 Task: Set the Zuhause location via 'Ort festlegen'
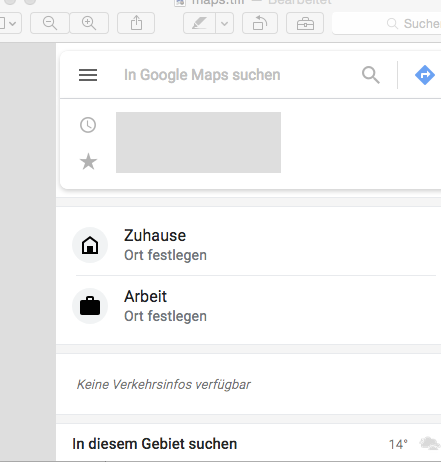tap(165, 255)
